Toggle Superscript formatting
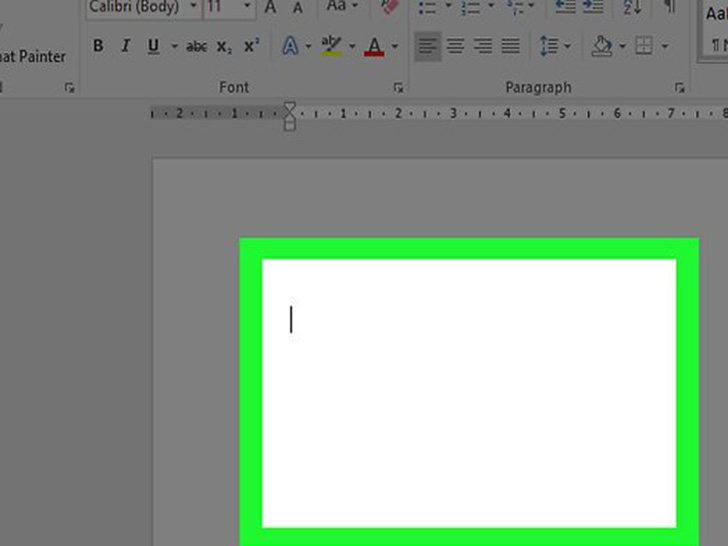The height and width of the screenshot is (546, 728). click(x=252, y=46)
